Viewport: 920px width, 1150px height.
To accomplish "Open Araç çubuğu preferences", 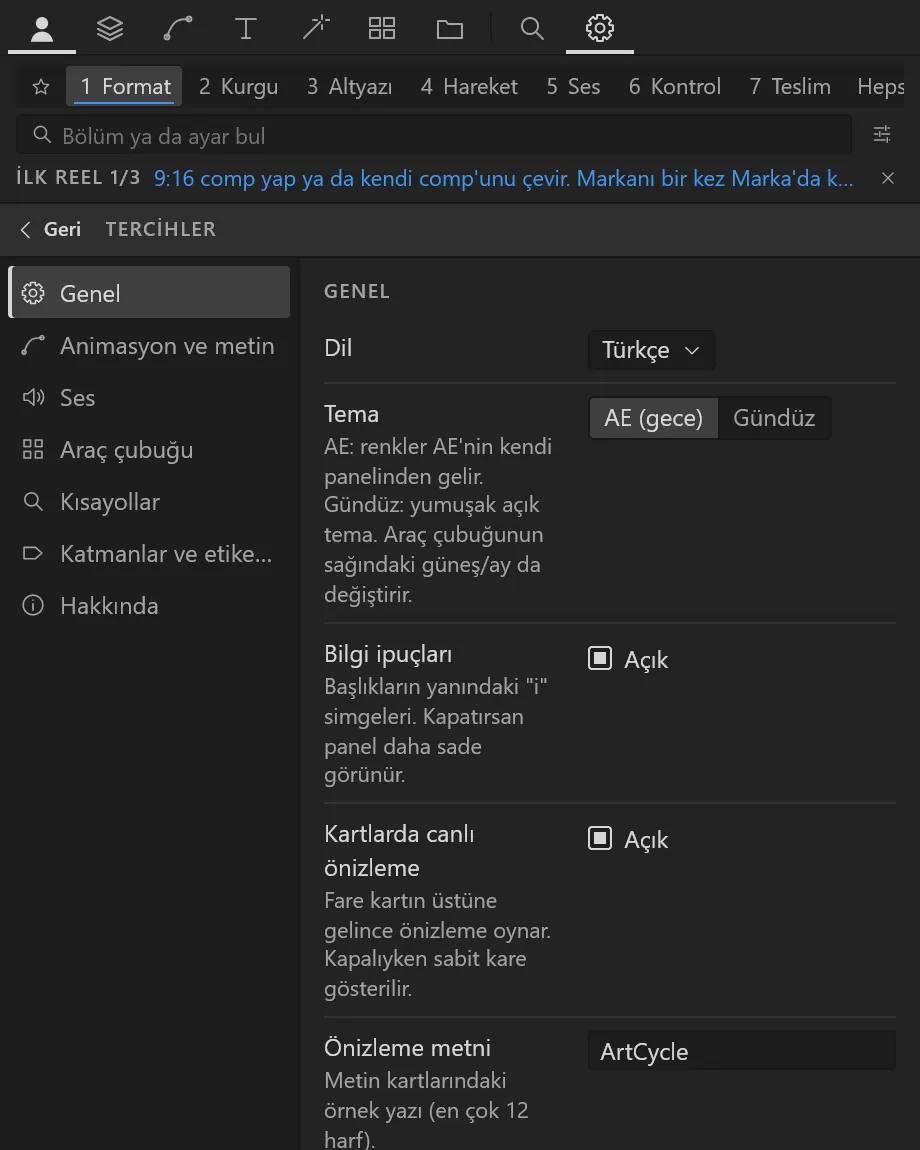I will click(150, 450).
